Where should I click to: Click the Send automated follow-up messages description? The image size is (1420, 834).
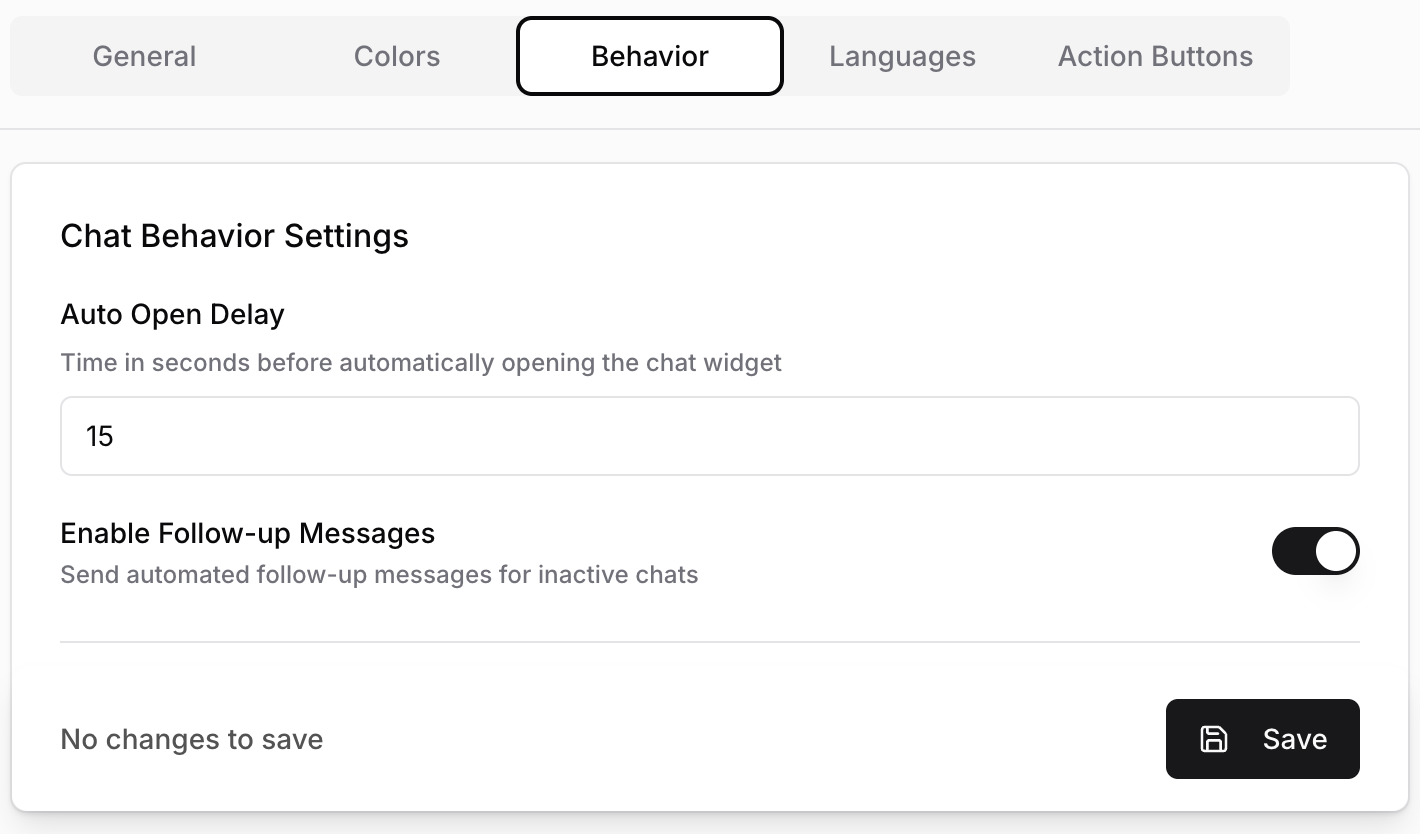click(380, 575)
